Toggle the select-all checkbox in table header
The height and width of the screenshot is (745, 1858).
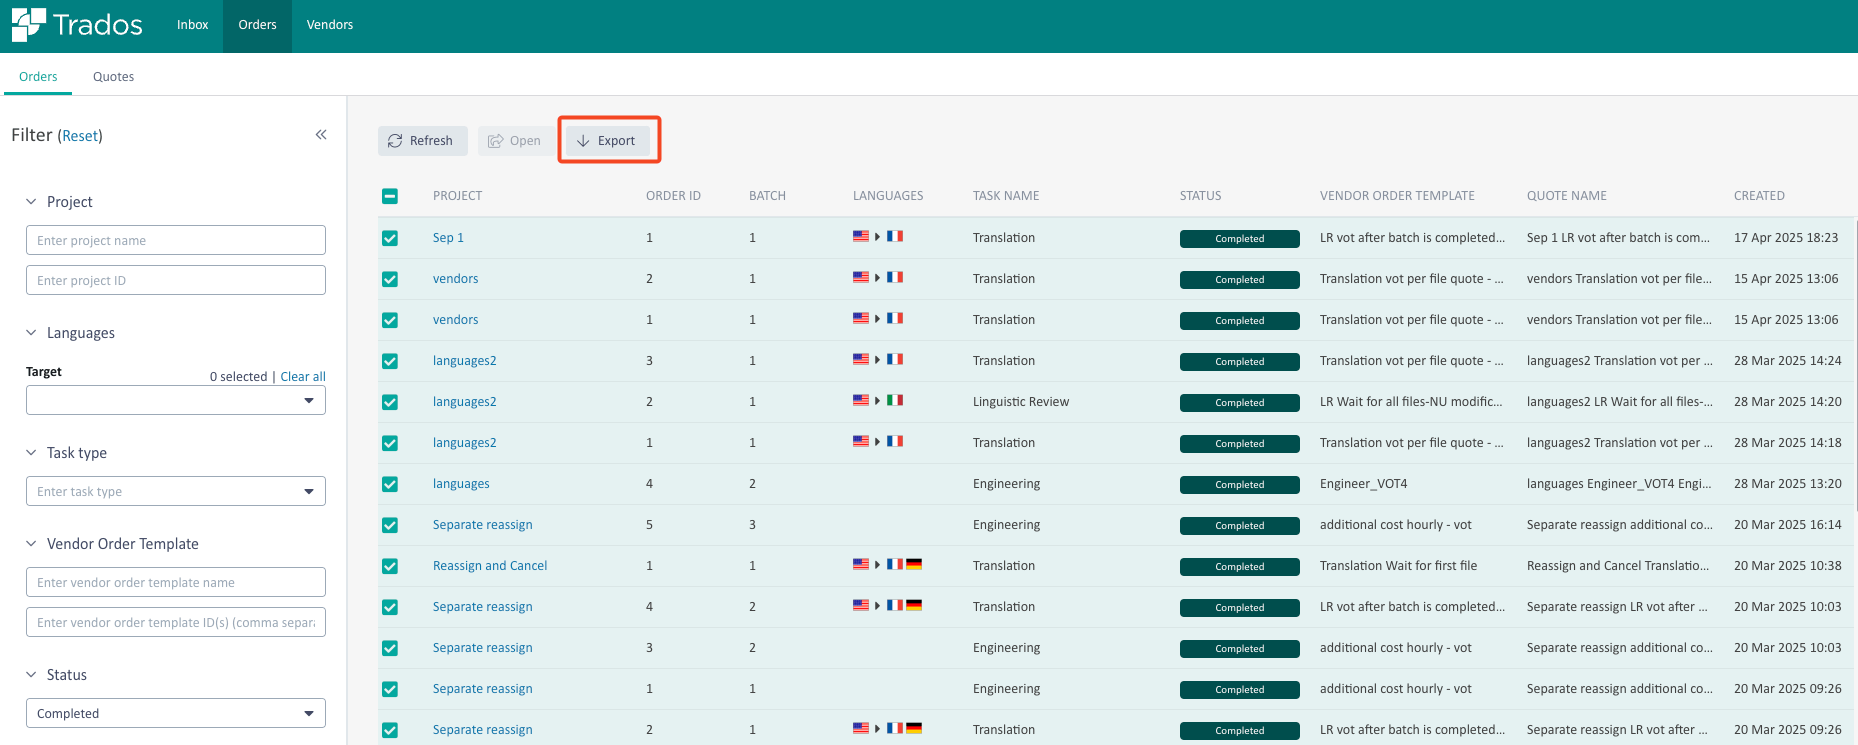(390, 196)
